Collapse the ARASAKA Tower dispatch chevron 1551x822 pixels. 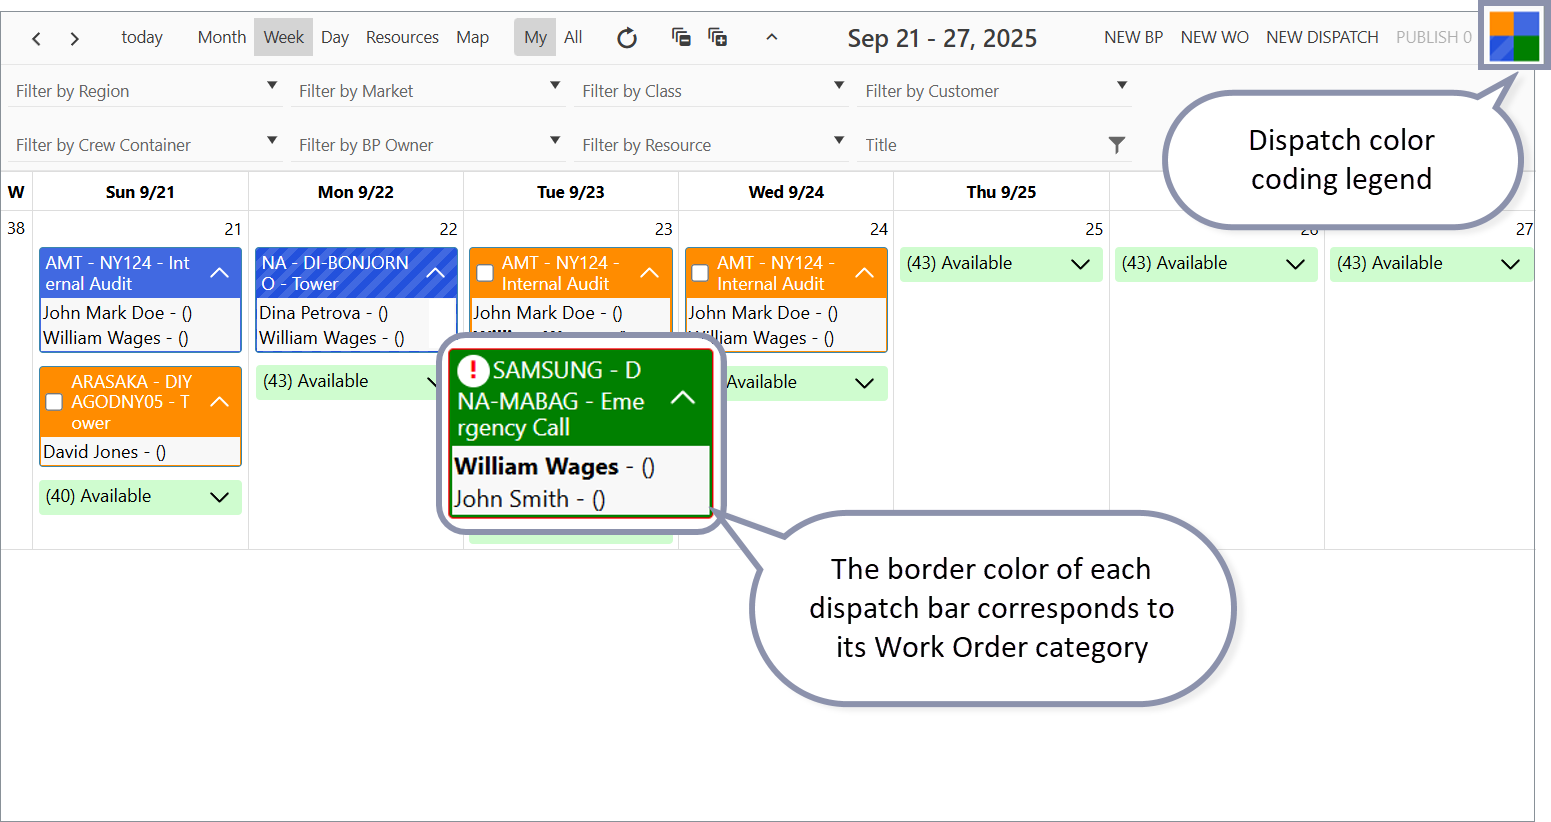[220, 402]
